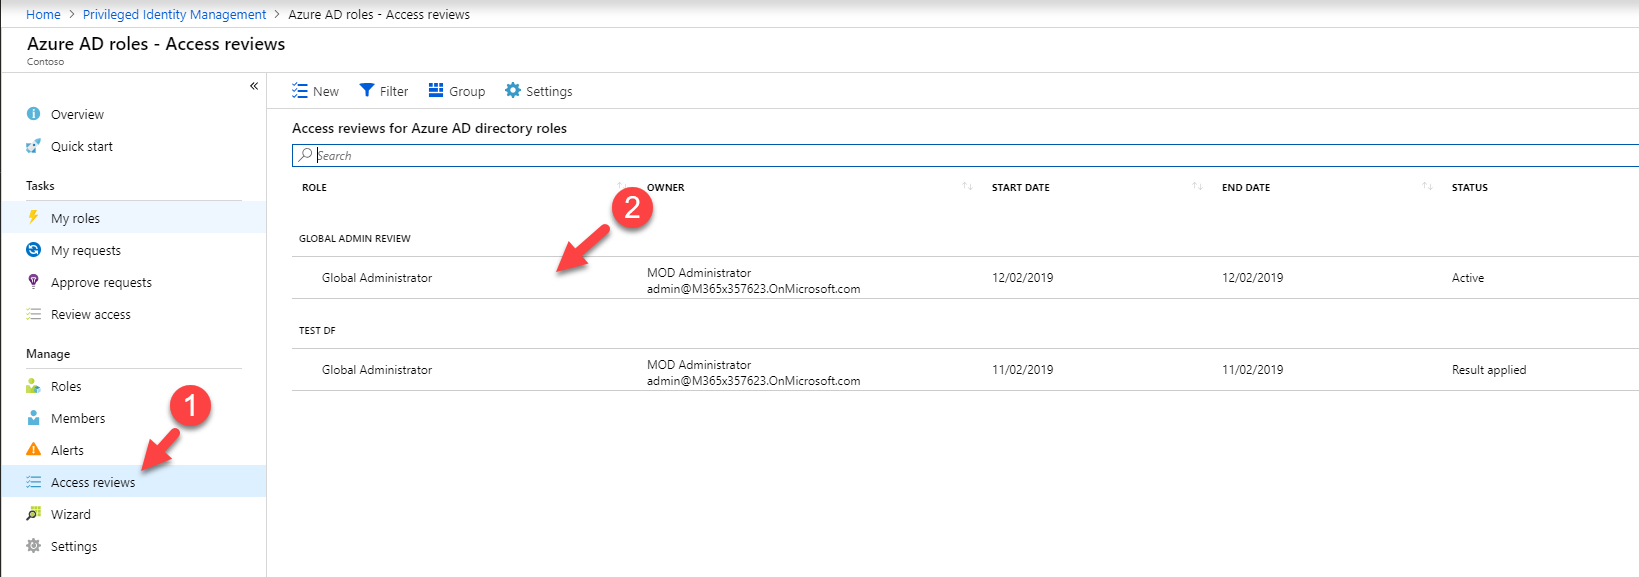Click the 11/02/2019 end date cell
1639x577 pixels.
click(1252, 370)
